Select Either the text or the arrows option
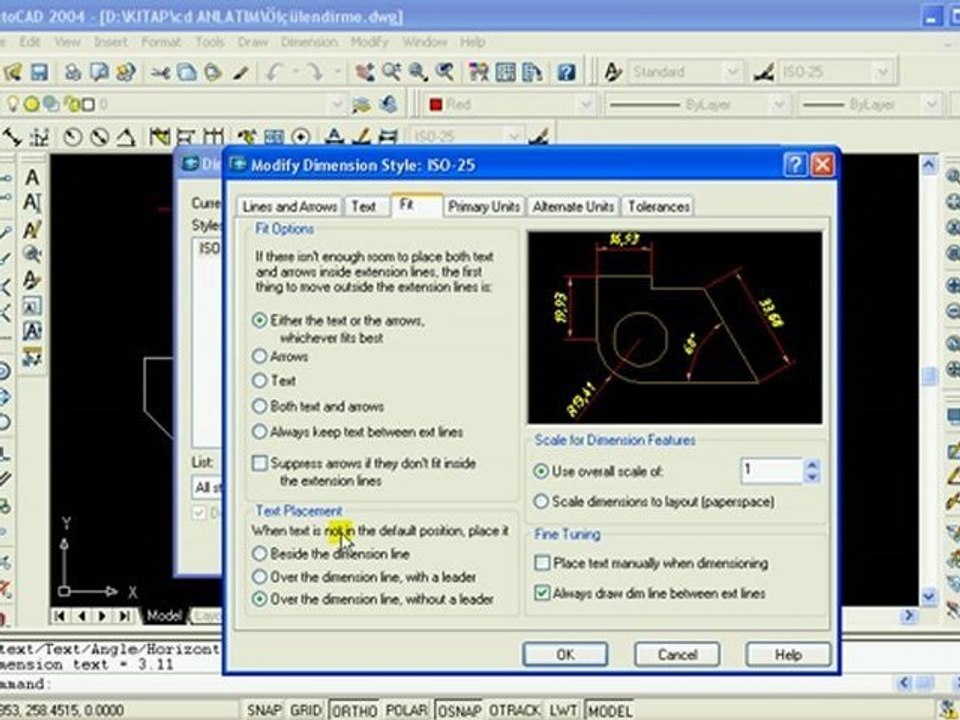The height and width of the screenshot is (720, 960). 260,320
